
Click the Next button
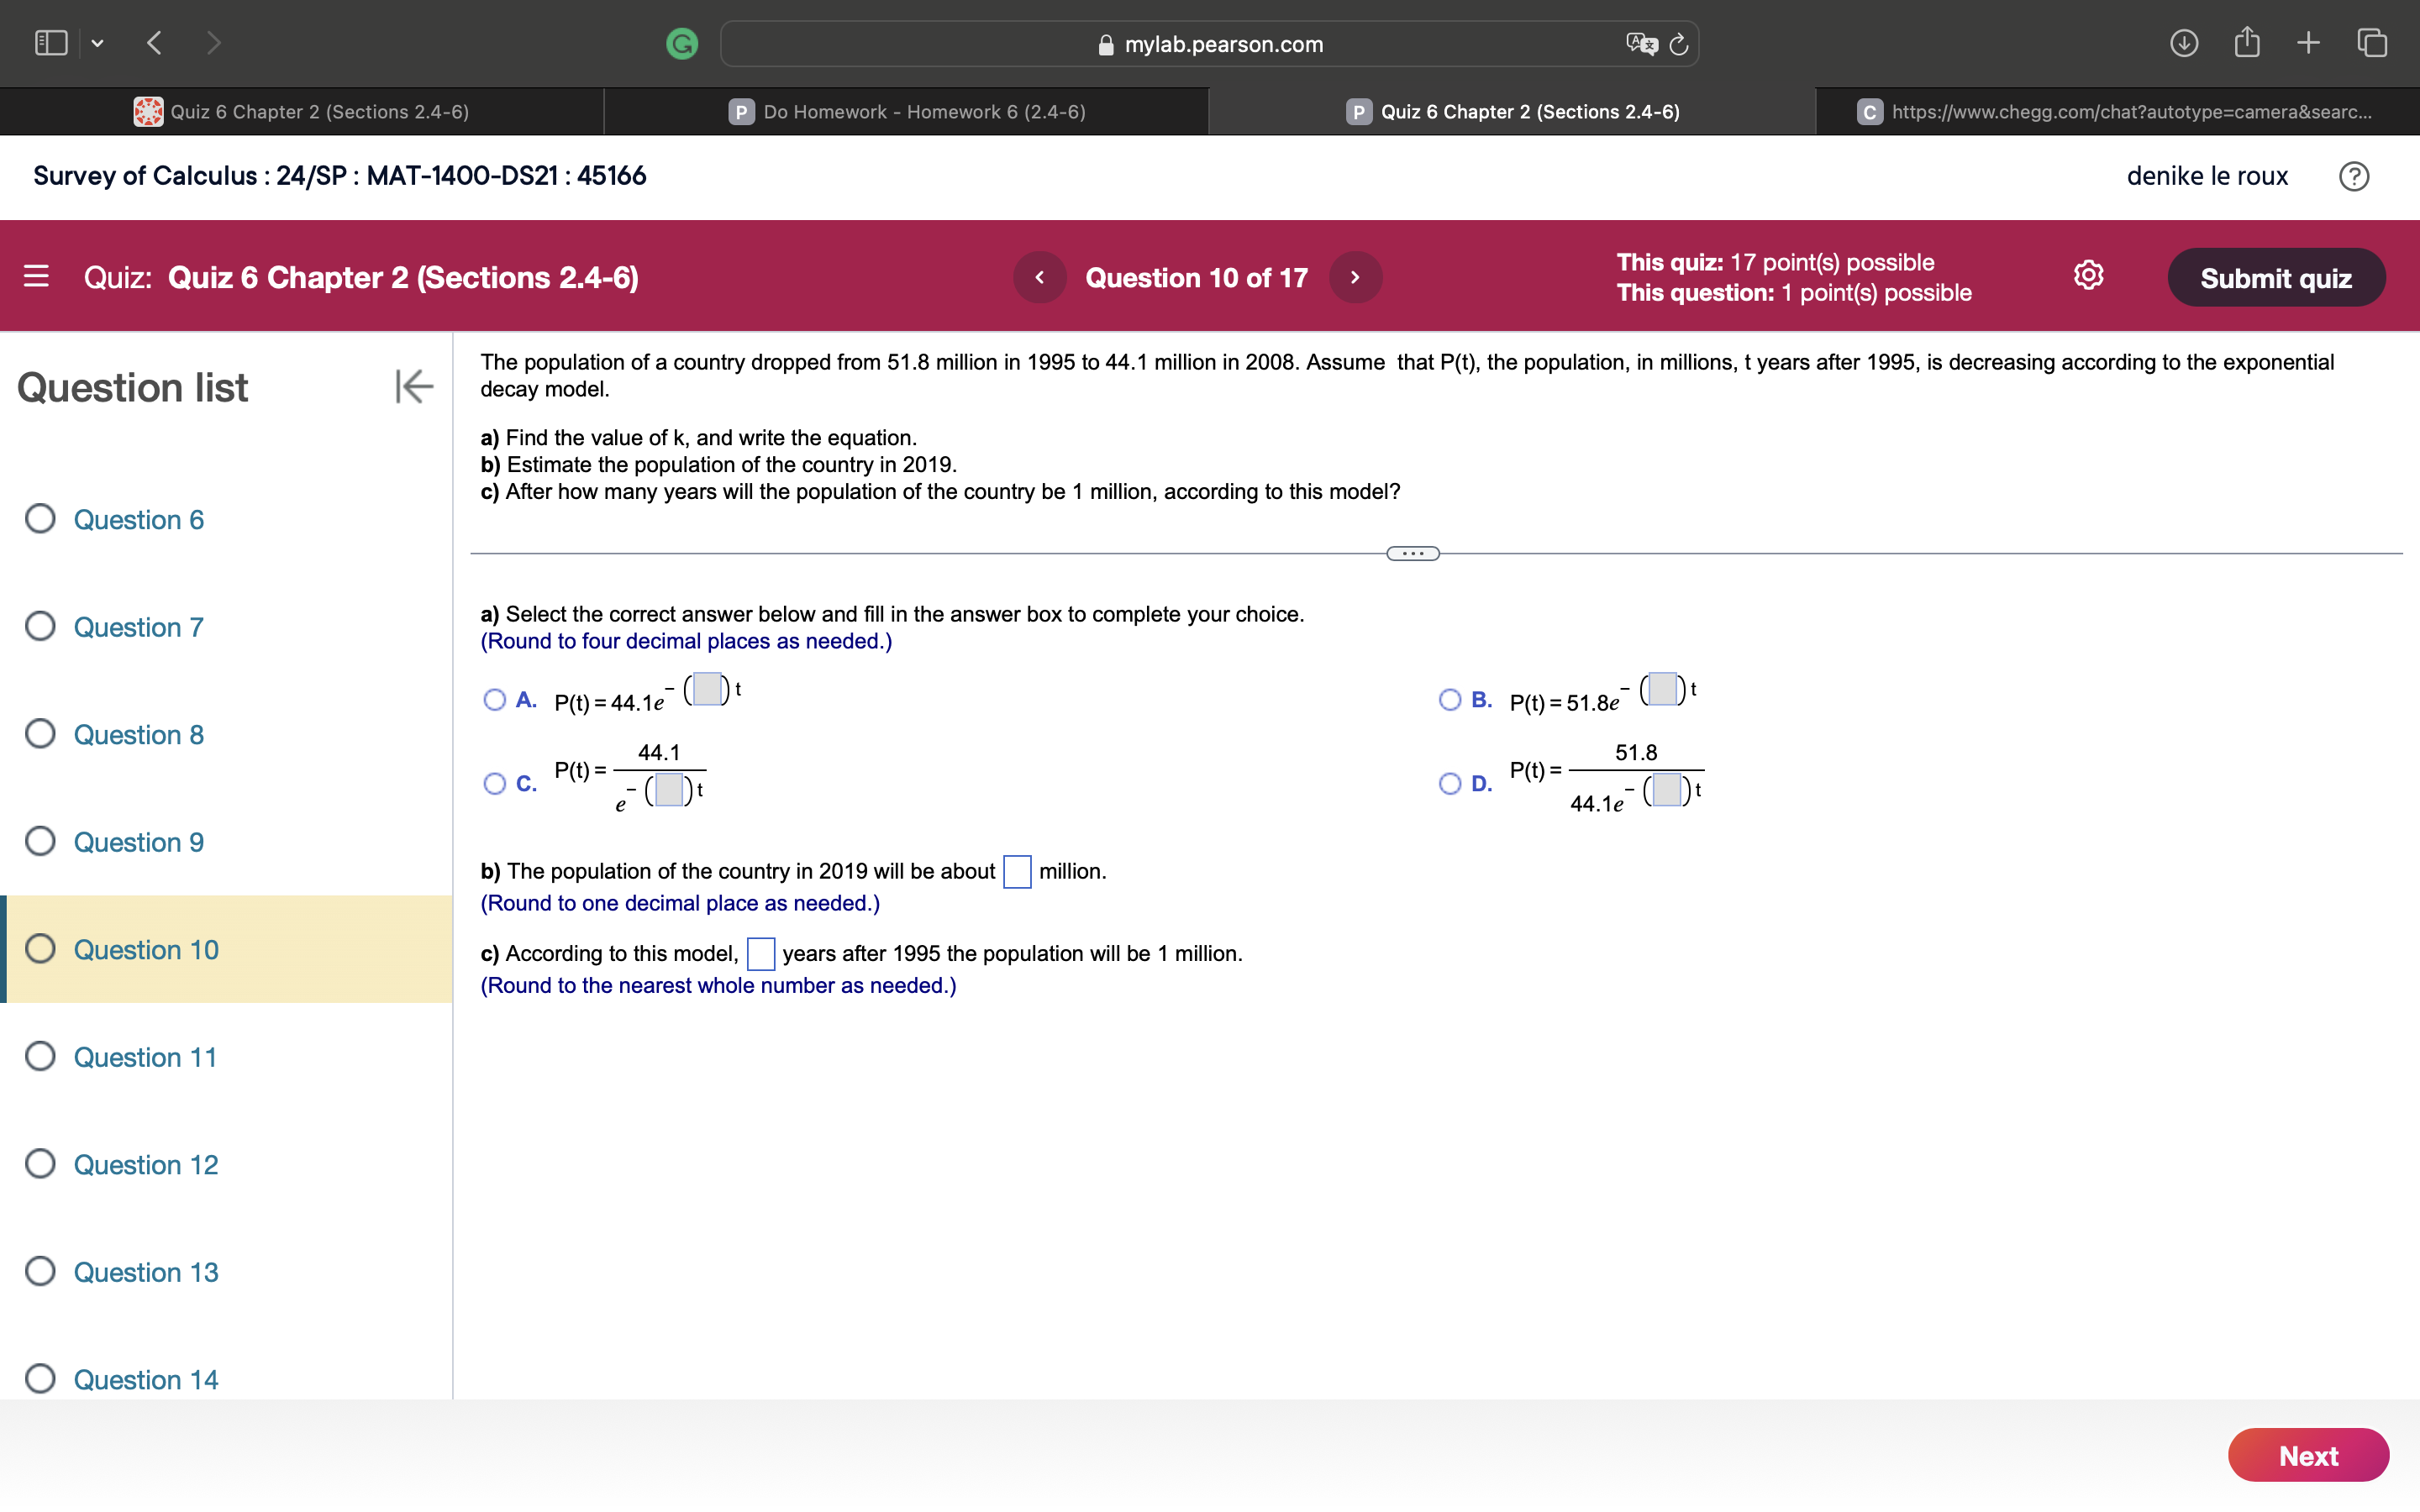2308,1455
